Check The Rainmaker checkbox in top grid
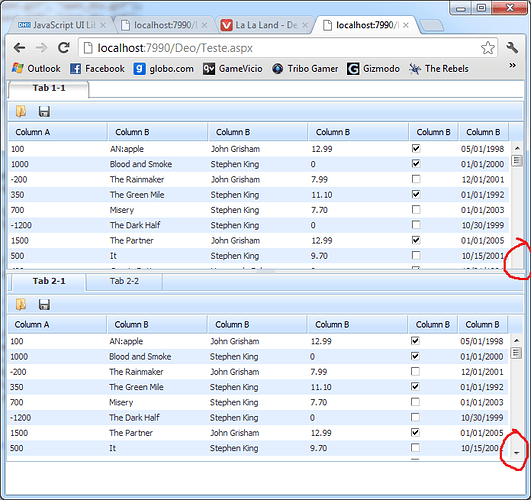This screenshot has width=531, height=500. coord(416,179)
